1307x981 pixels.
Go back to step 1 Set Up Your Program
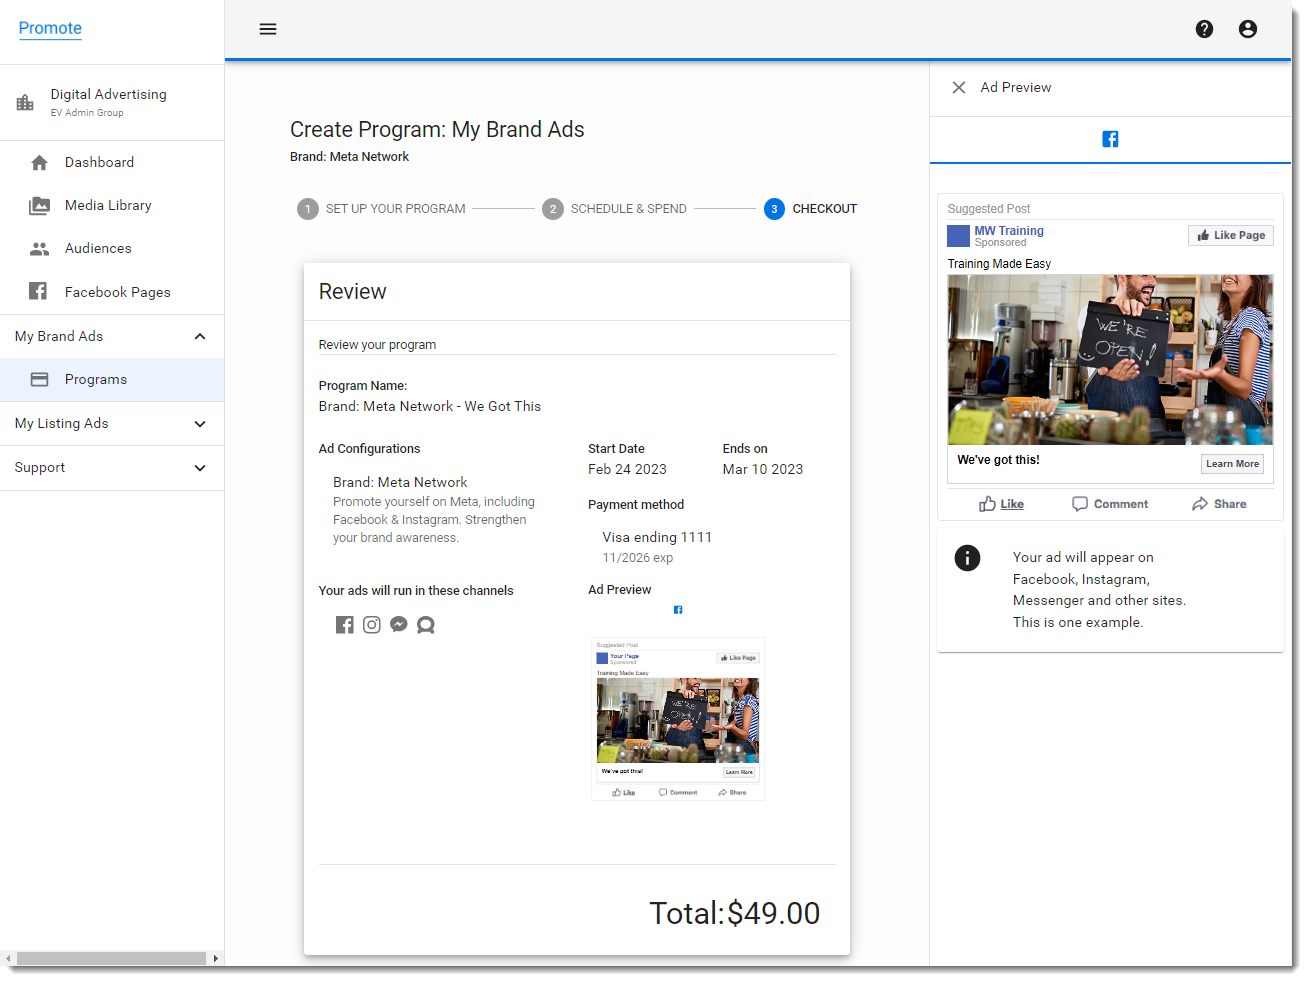(x=381, y=209)
